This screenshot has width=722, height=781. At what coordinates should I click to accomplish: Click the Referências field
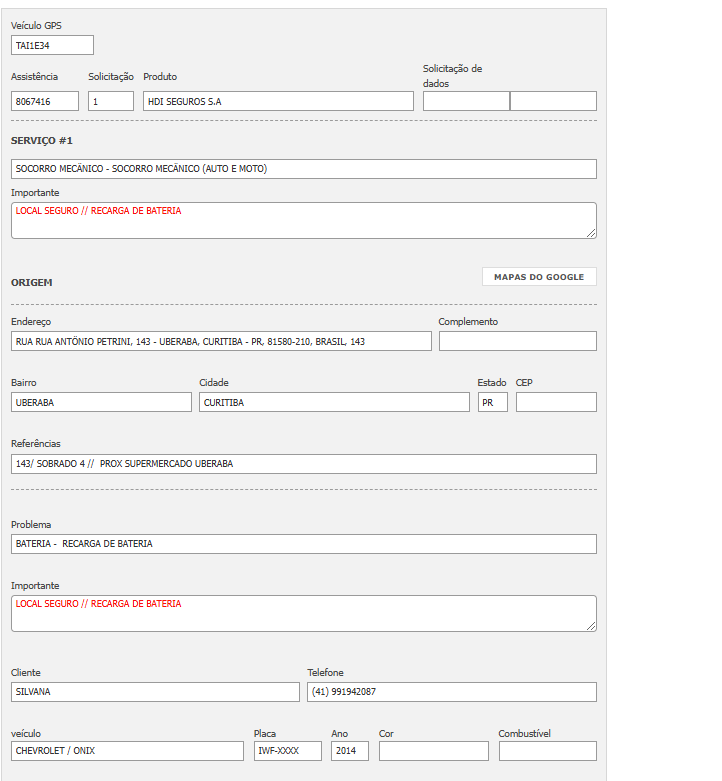click(303, 464)
